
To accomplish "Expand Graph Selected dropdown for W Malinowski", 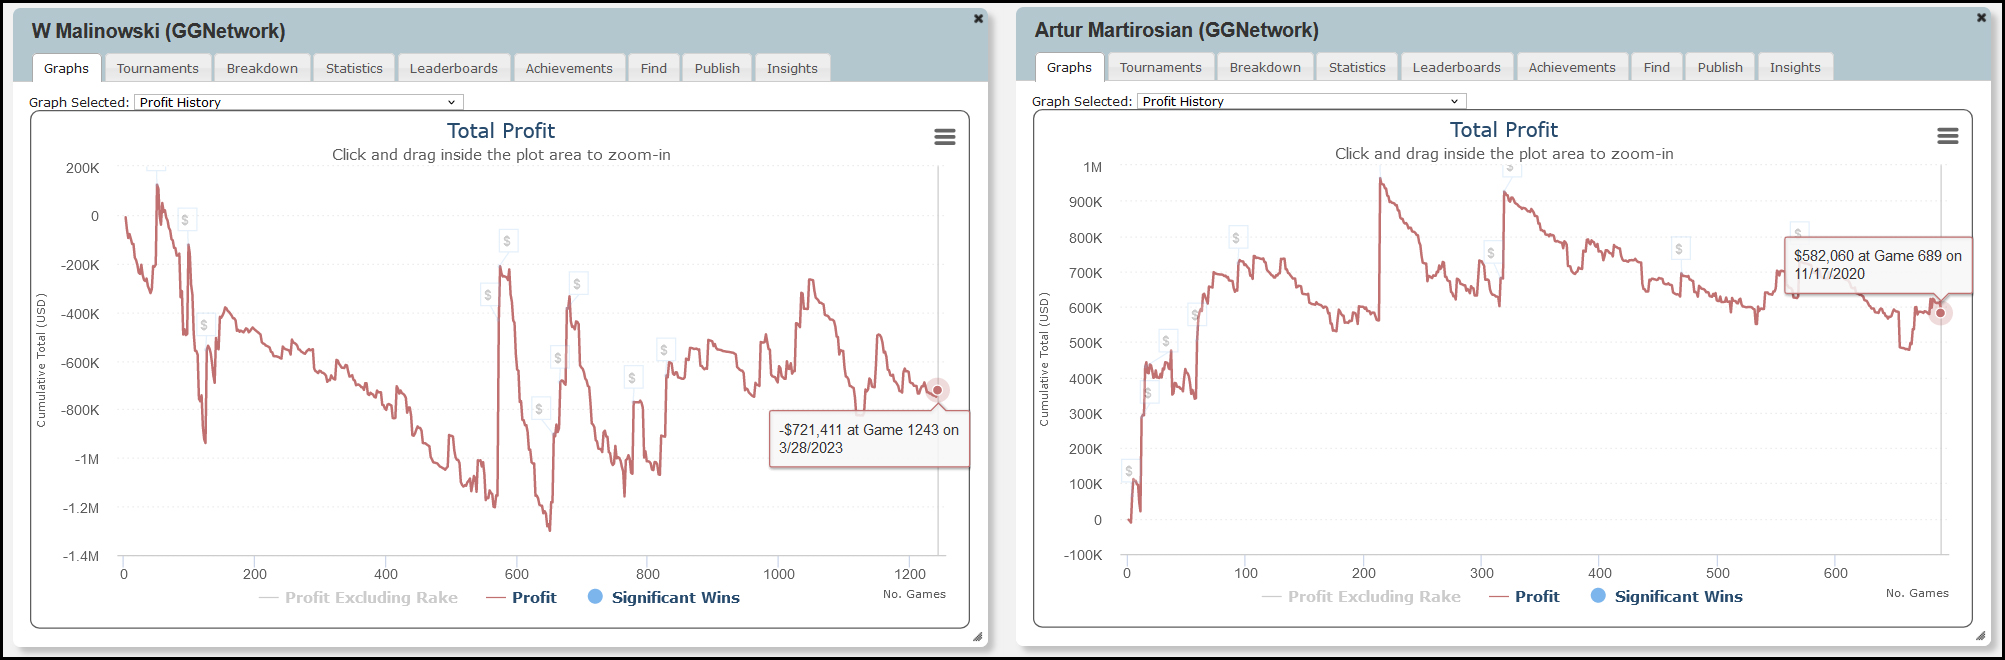I will pyautogui.click(x=299, y=102).
